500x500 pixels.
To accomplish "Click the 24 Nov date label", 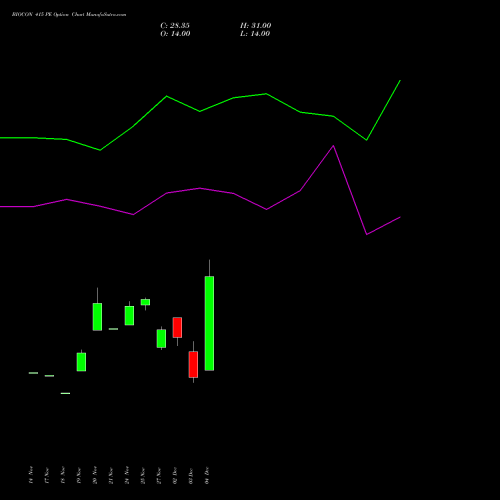I will (x=127, y=475).
